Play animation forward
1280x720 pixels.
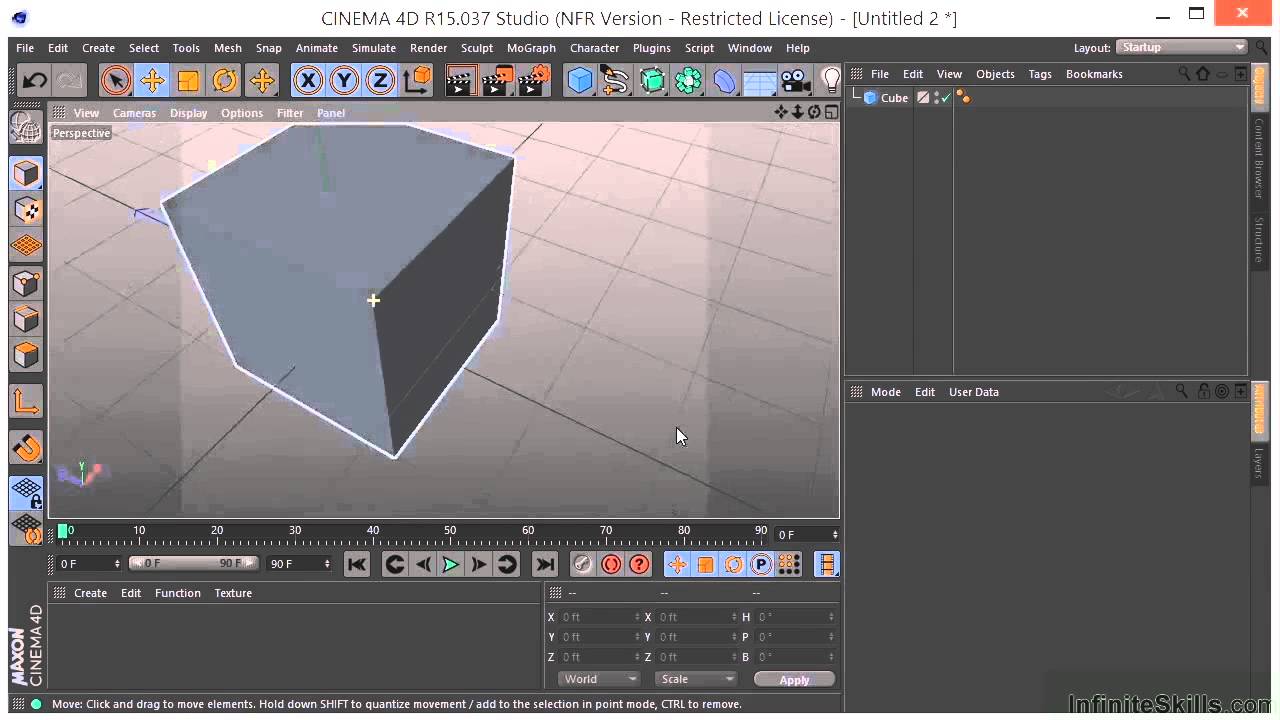pyautogui.click(x=451, y=565)
